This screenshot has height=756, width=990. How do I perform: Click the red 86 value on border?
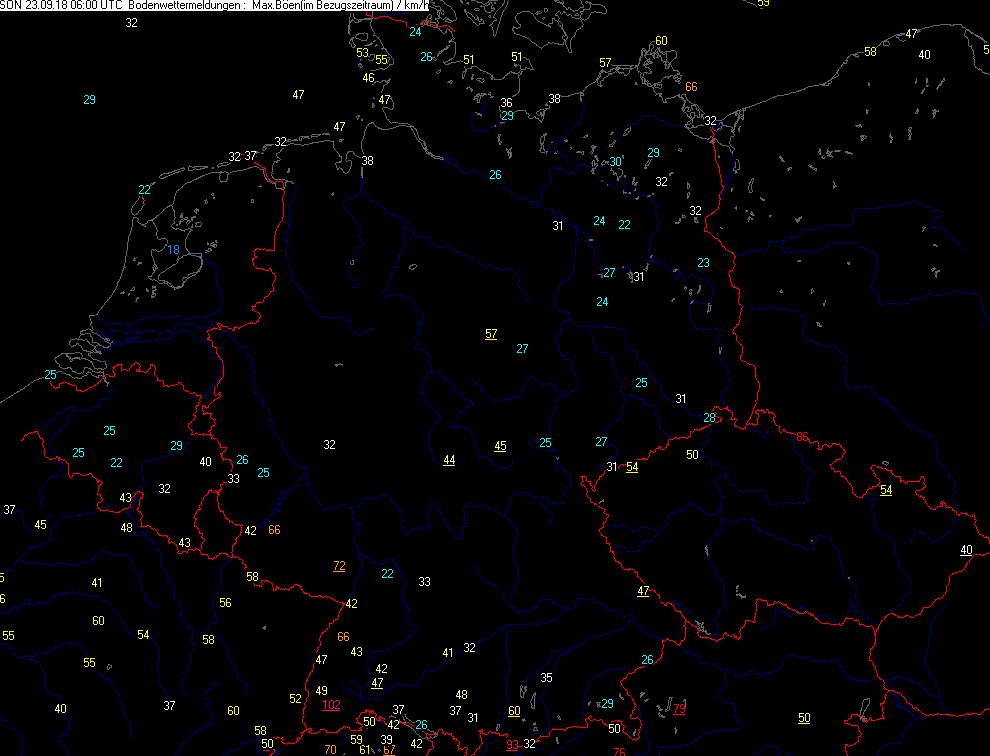pyautogui.click(x=802, y=436)
